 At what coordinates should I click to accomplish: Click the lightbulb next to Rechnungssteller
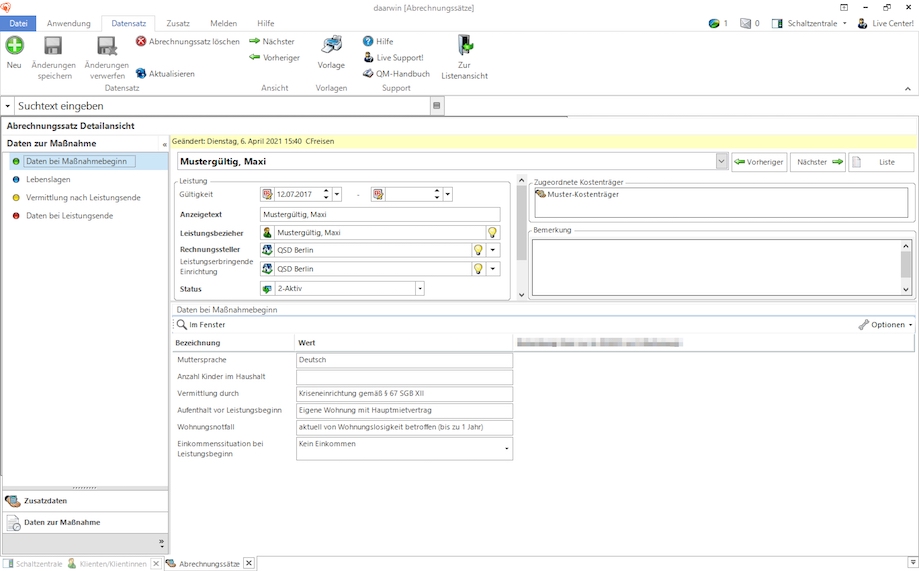coord(478,250)
